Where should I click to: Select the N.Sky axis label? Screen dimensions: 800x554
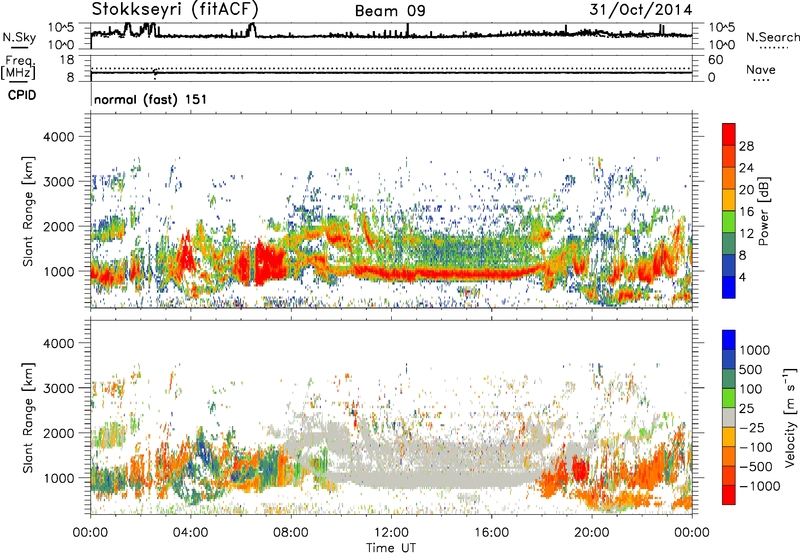[x=19, y=37]
